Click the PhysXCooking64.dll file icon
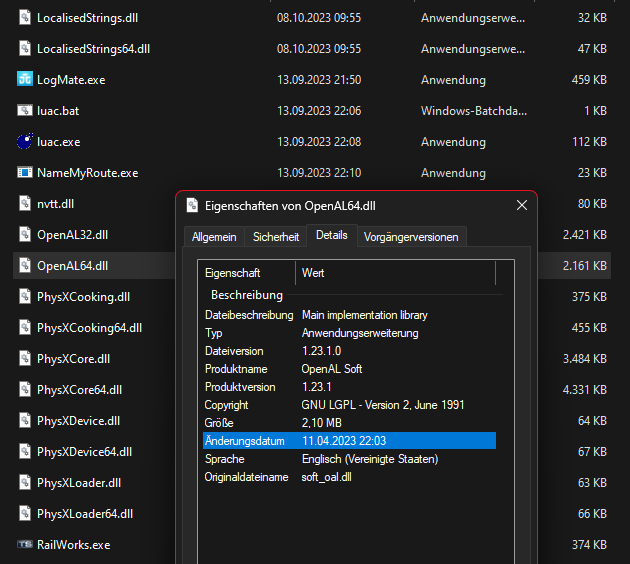Viewport: 630px width, 564px height. coord(25,327)
